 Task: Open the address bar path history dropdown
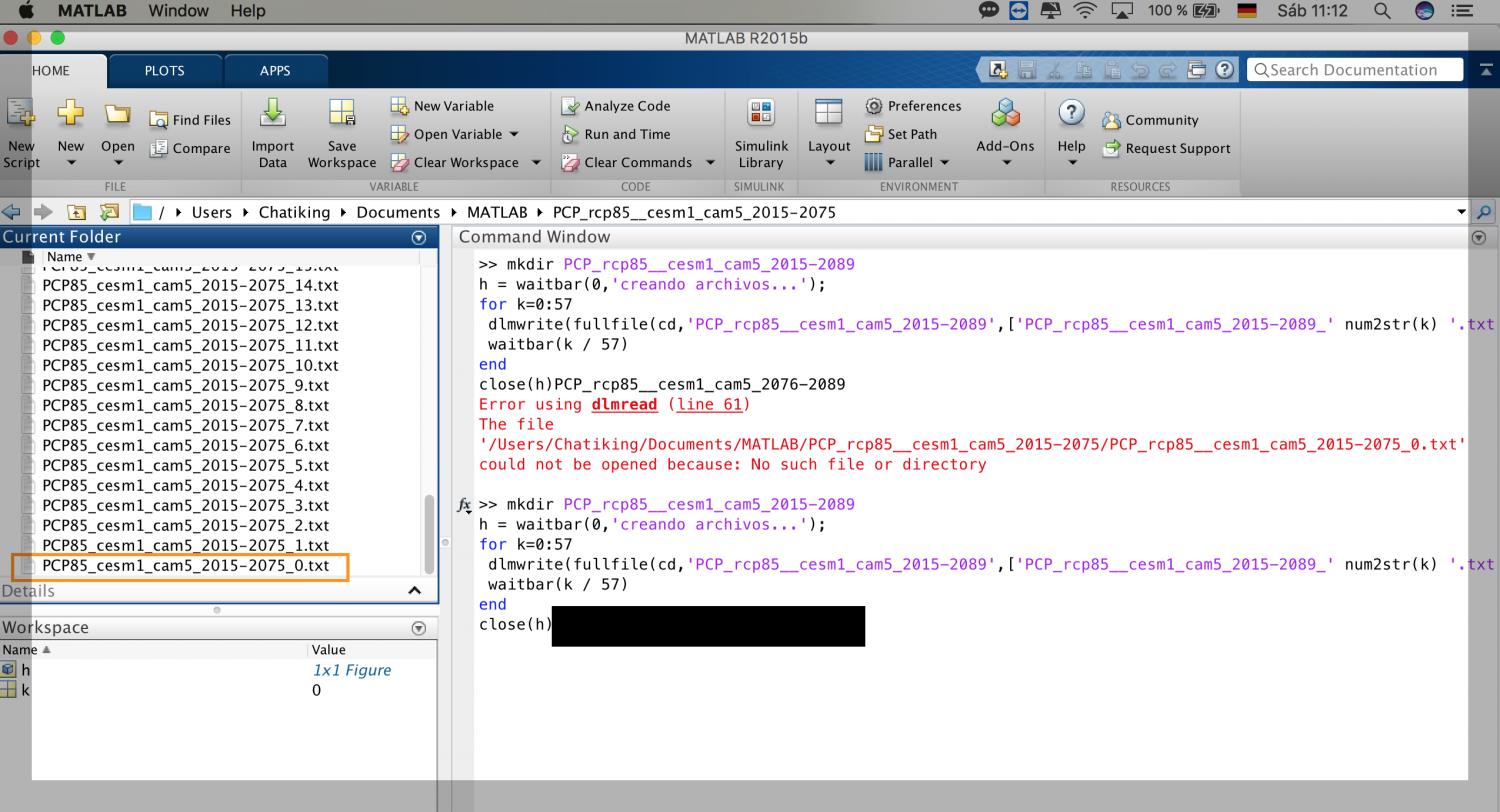click(x=1462, y=212)
